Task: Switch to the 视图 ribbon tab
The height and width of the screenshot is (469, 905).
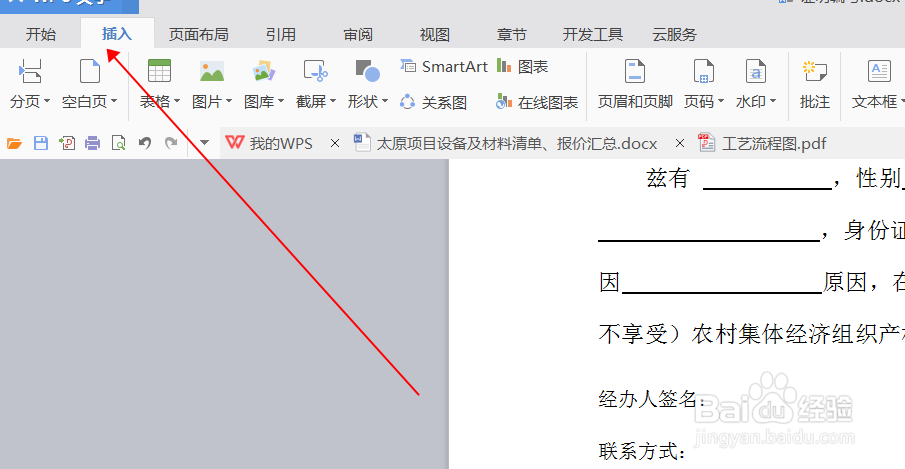Action: tap(435, 35)
